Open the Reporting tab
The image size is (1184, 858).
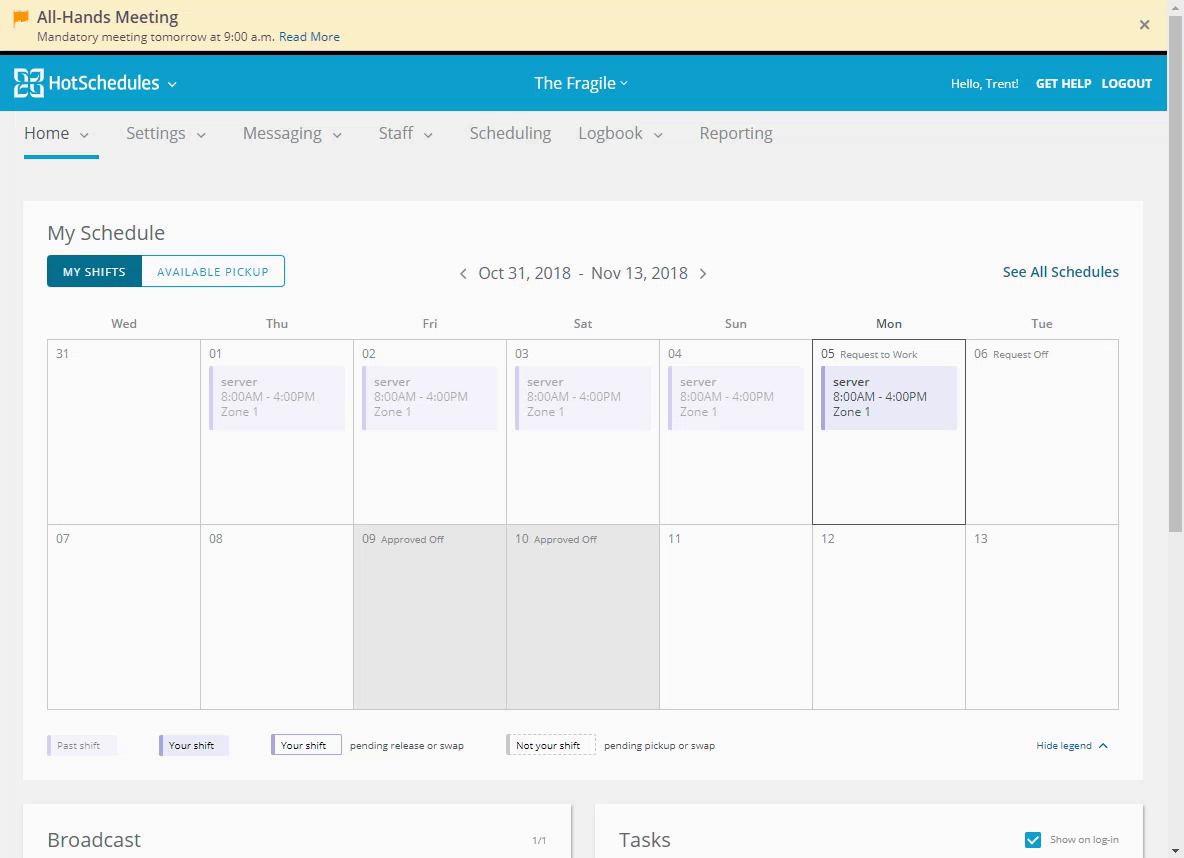736,134
